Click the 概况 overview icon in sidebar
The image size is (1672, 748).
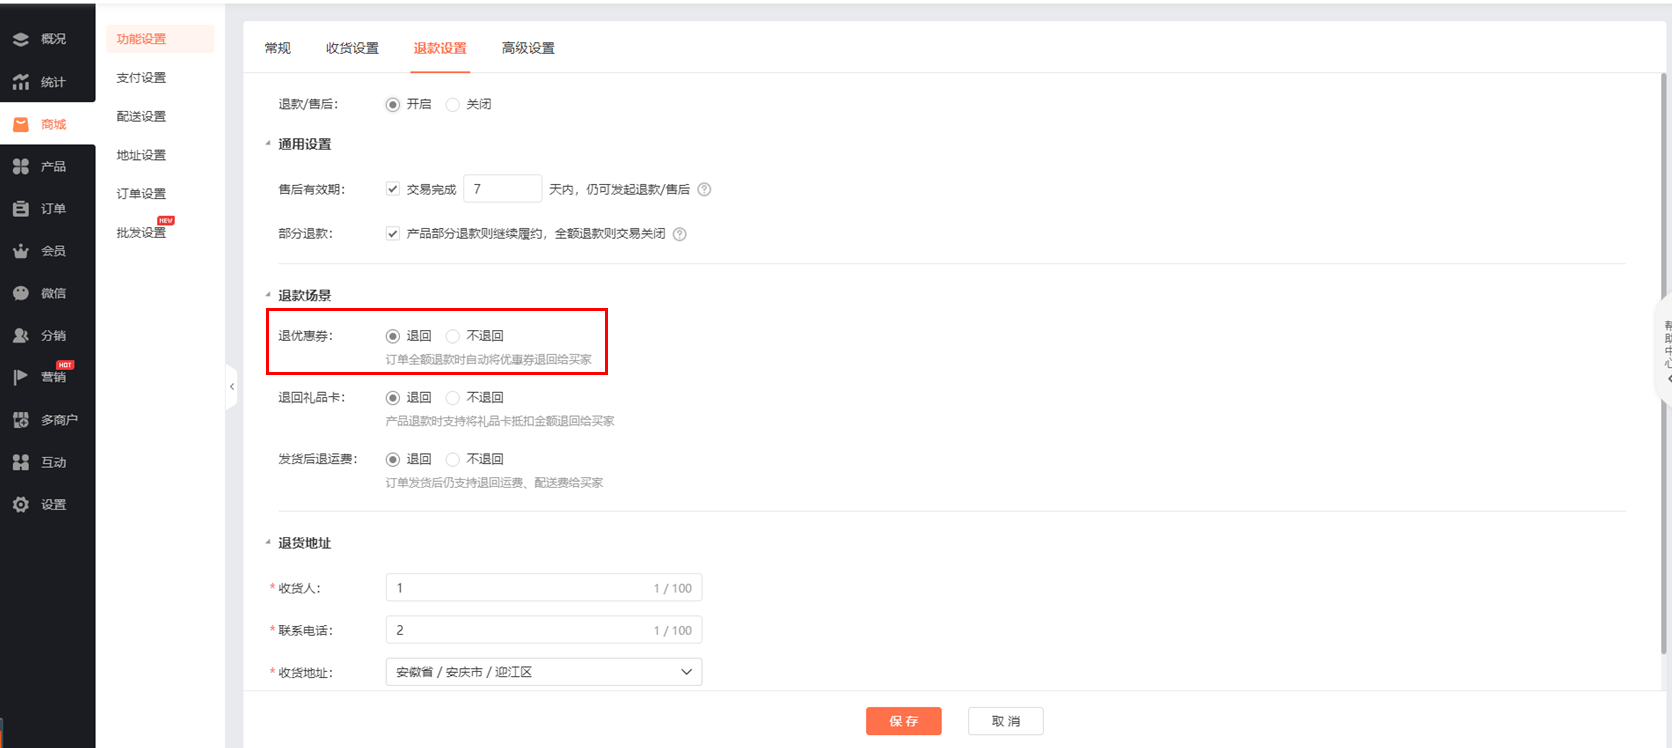[x=20, y=39]
